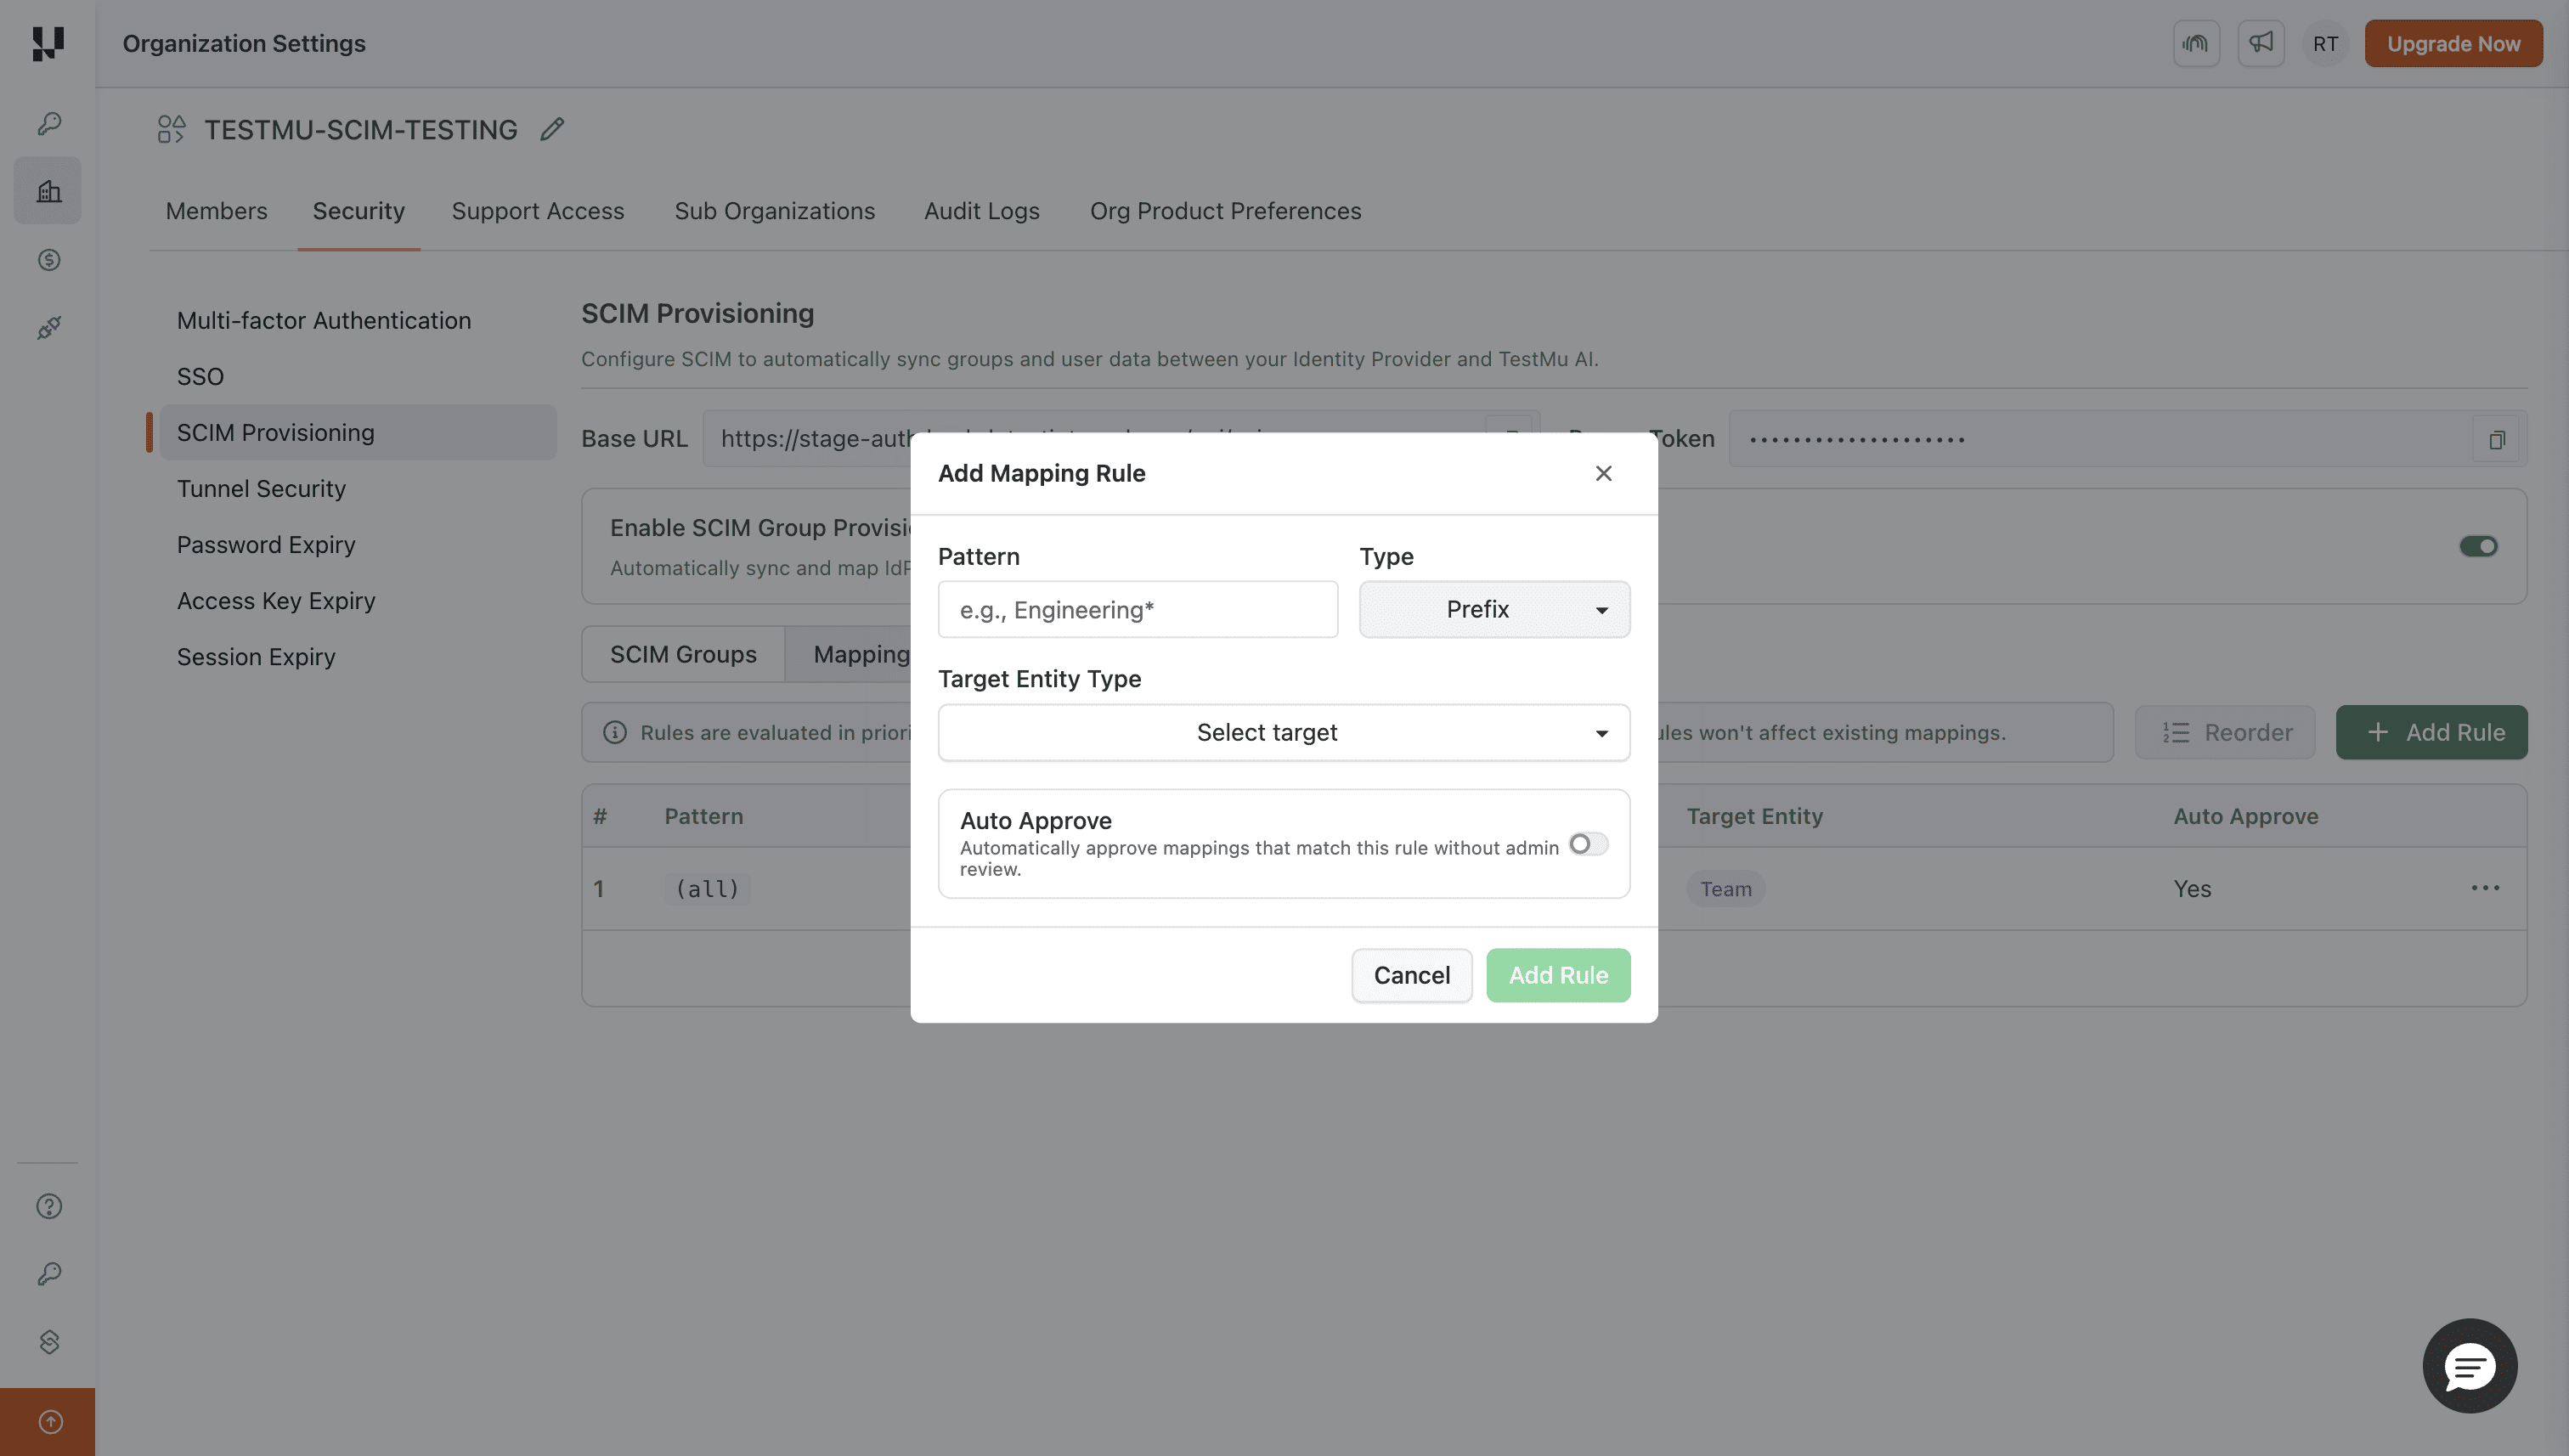Switch to the Audit Logs tab
This screenshot has height=1456, width=2569.
point(981,211)
